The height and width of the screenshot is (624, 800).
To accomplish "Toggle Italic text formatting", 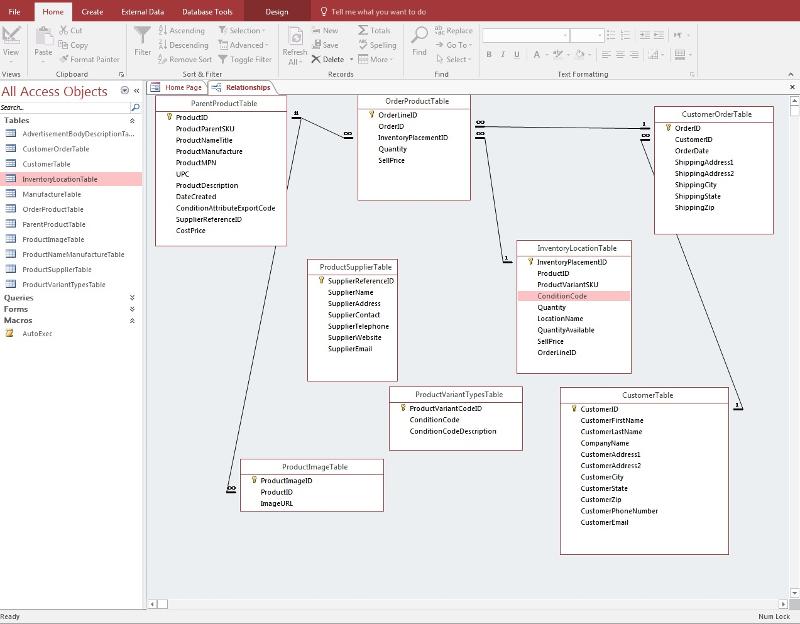I will pos(503,55).
